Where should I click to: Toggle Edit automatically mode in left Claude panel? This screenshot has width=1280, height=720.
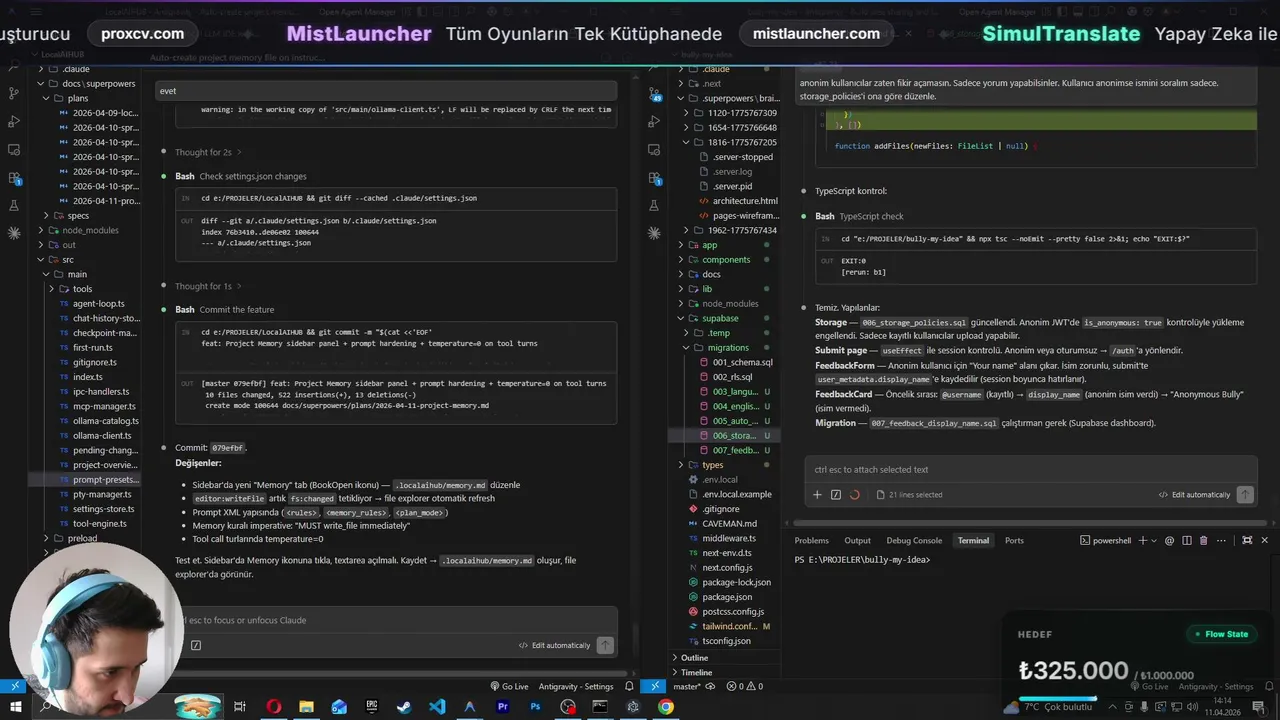[554, 645]
